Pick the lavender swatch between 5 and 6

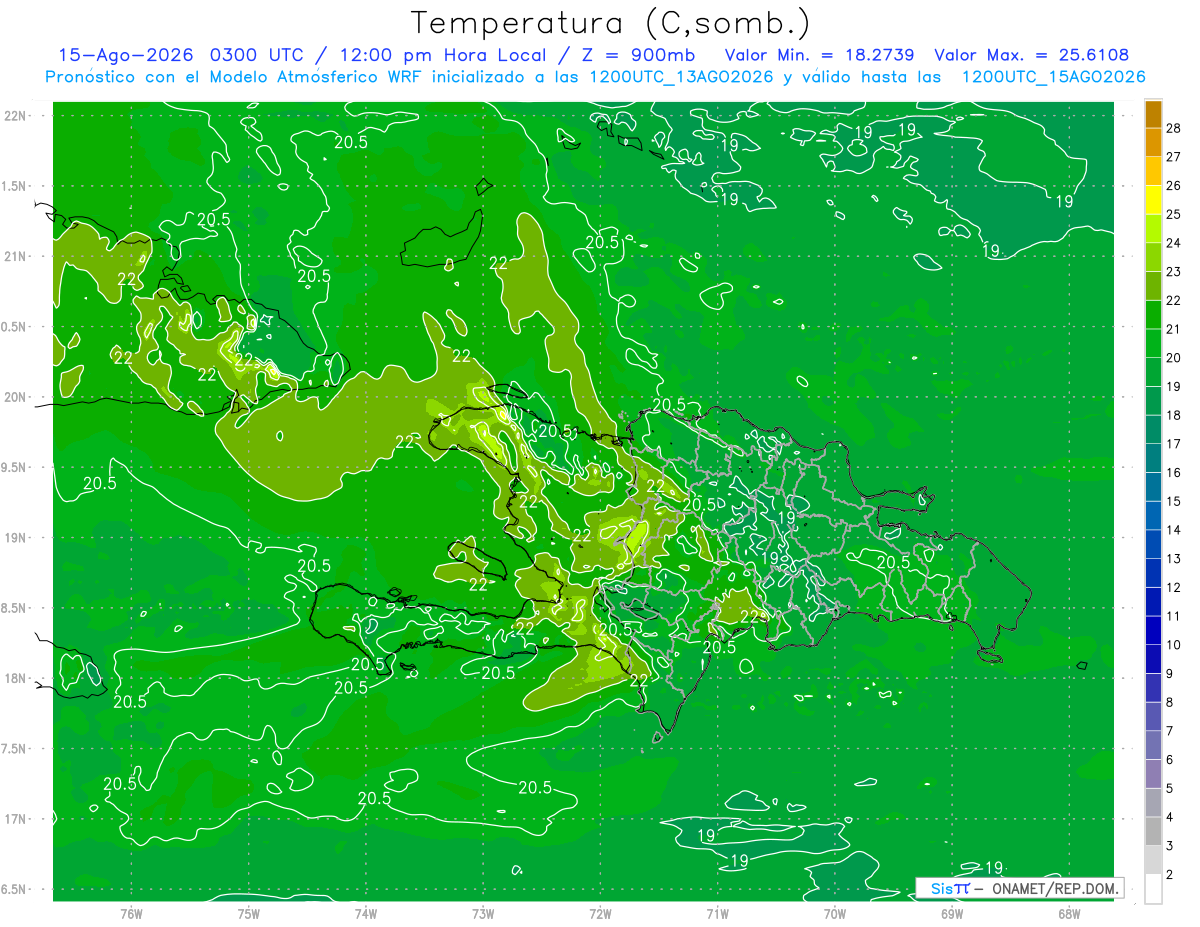point(1153,774)
